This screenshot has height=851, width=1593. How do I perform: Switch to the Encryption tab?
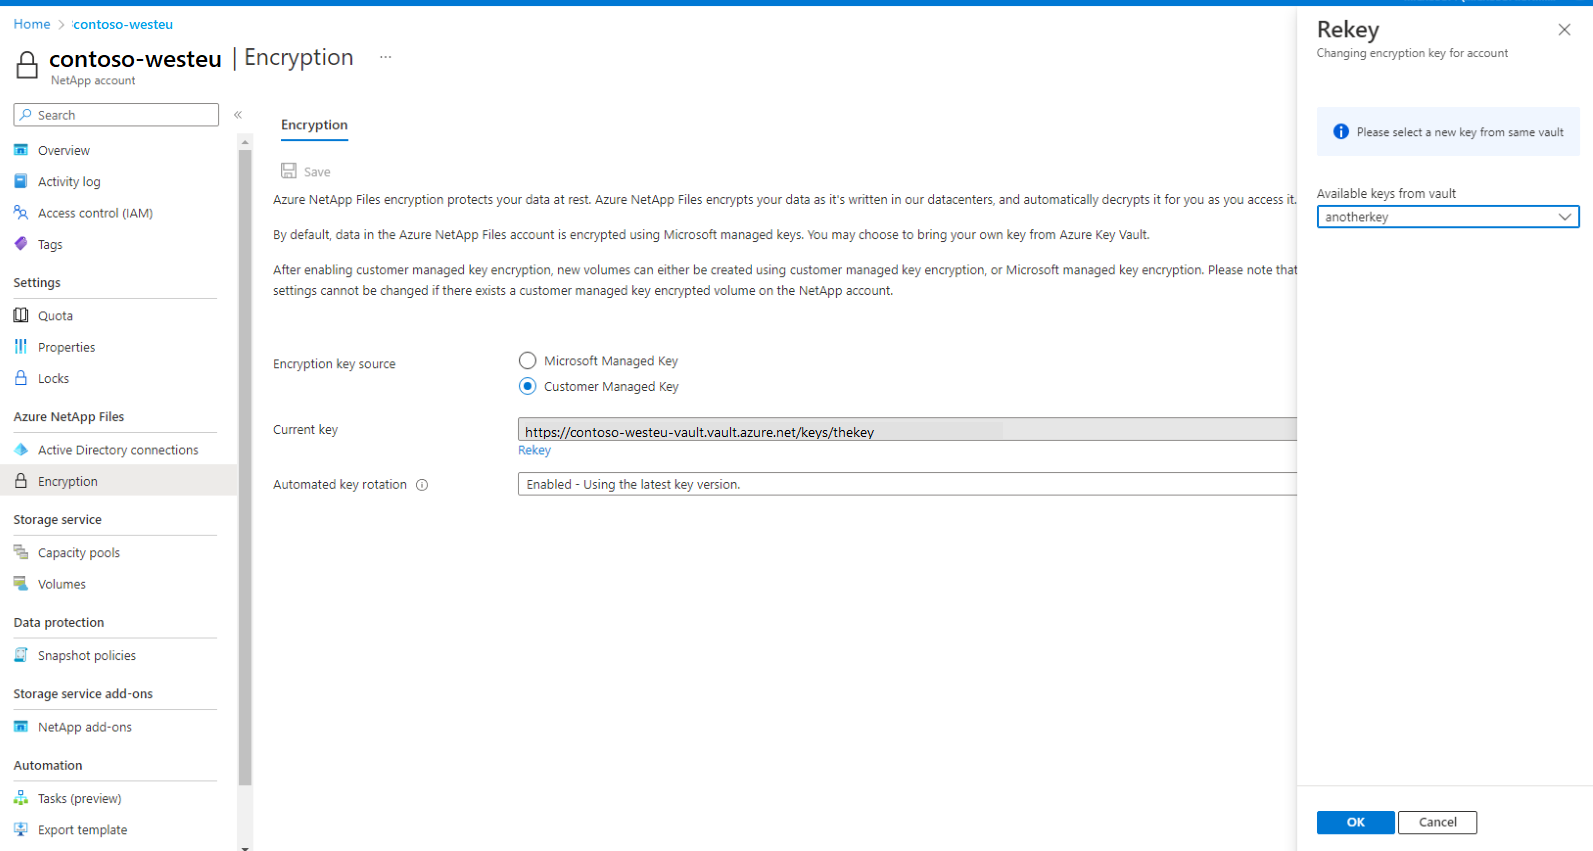(314, 125)
